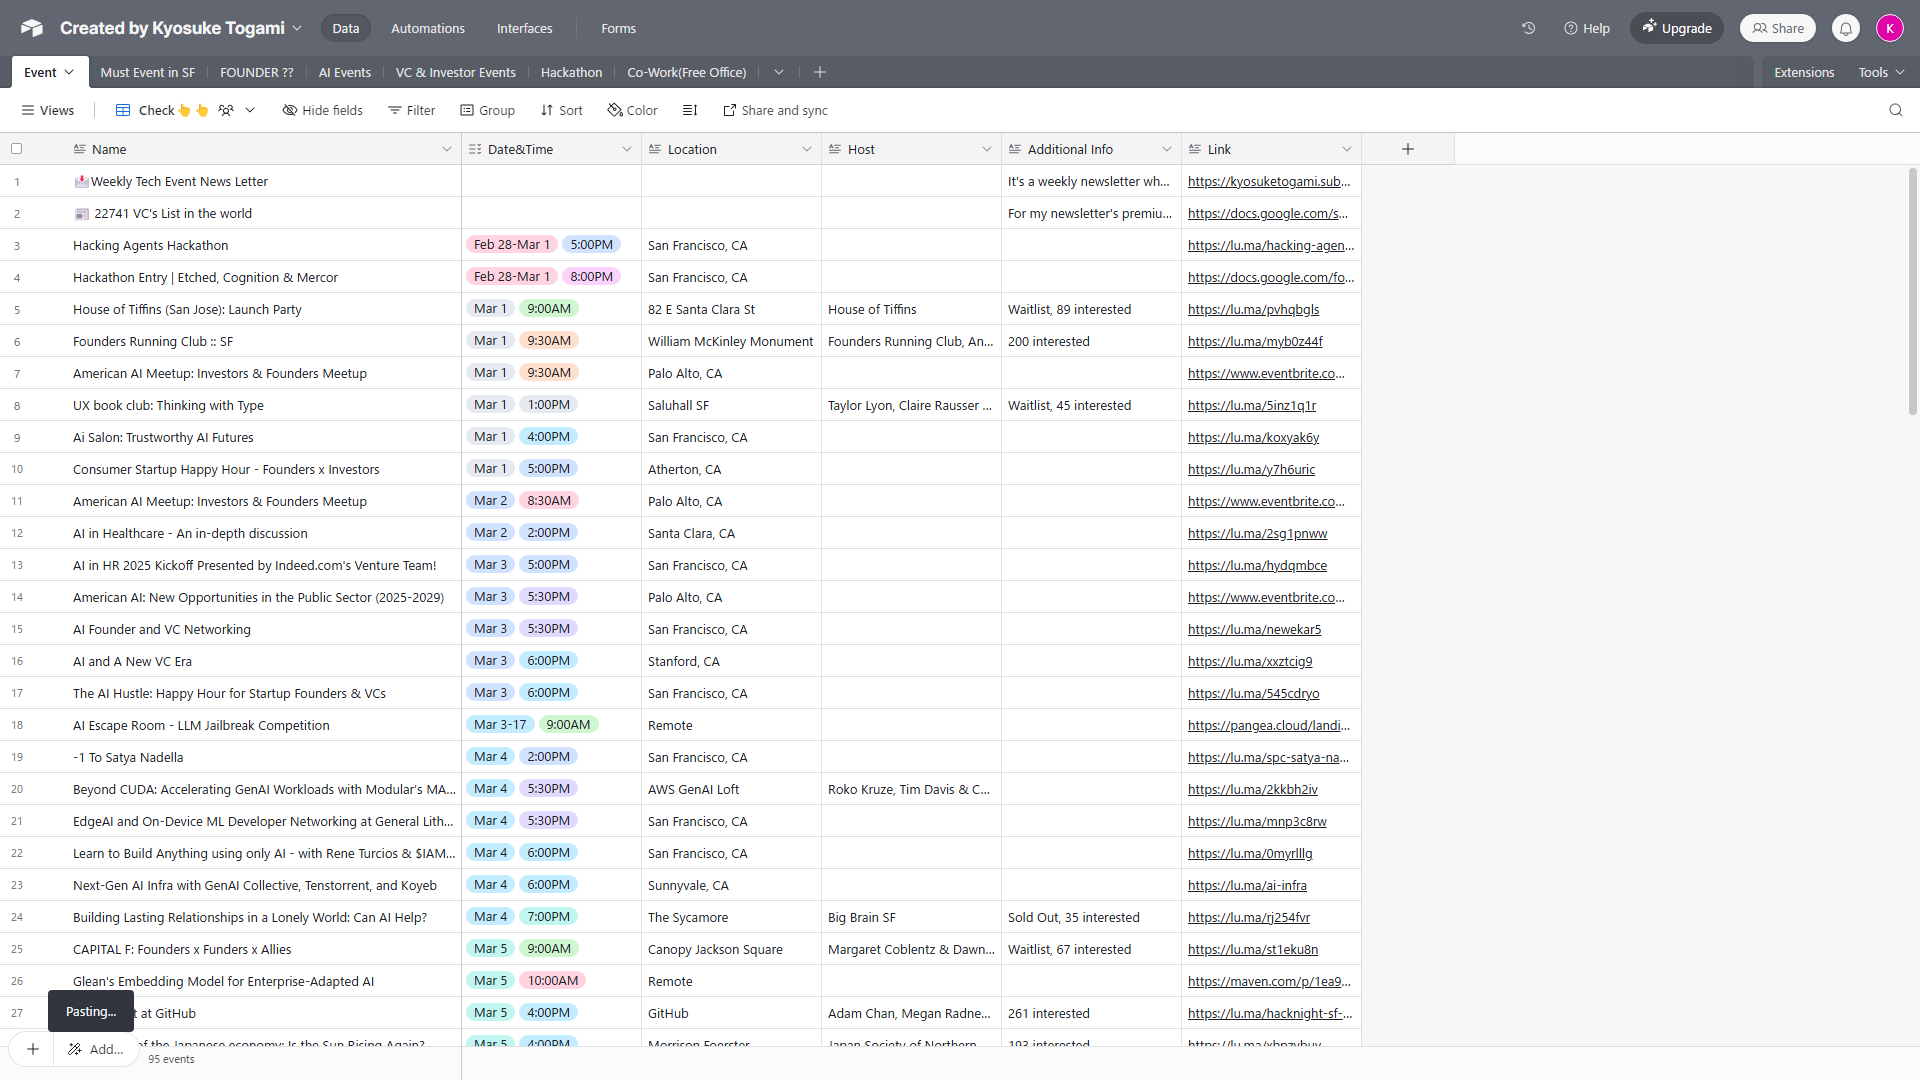This screenshot has height=1080, width=1920.
Task: Open the Tools dropdown menu
Action: click(1880, 72)
